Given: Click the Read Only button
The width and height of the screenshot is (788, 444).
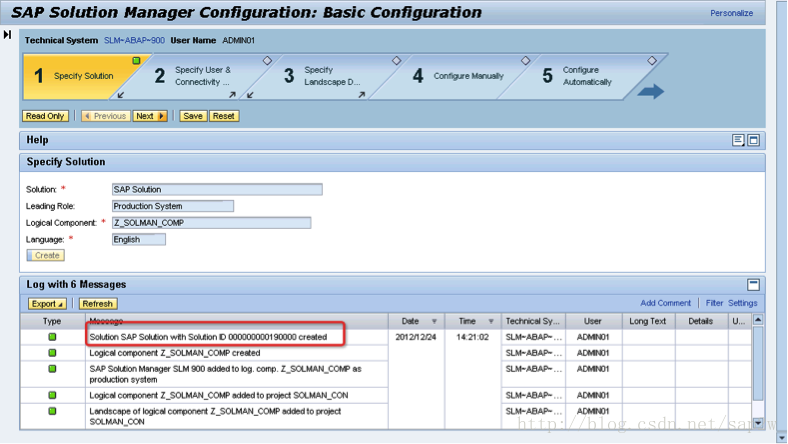Looking at the screenshot, I should 45,116.
